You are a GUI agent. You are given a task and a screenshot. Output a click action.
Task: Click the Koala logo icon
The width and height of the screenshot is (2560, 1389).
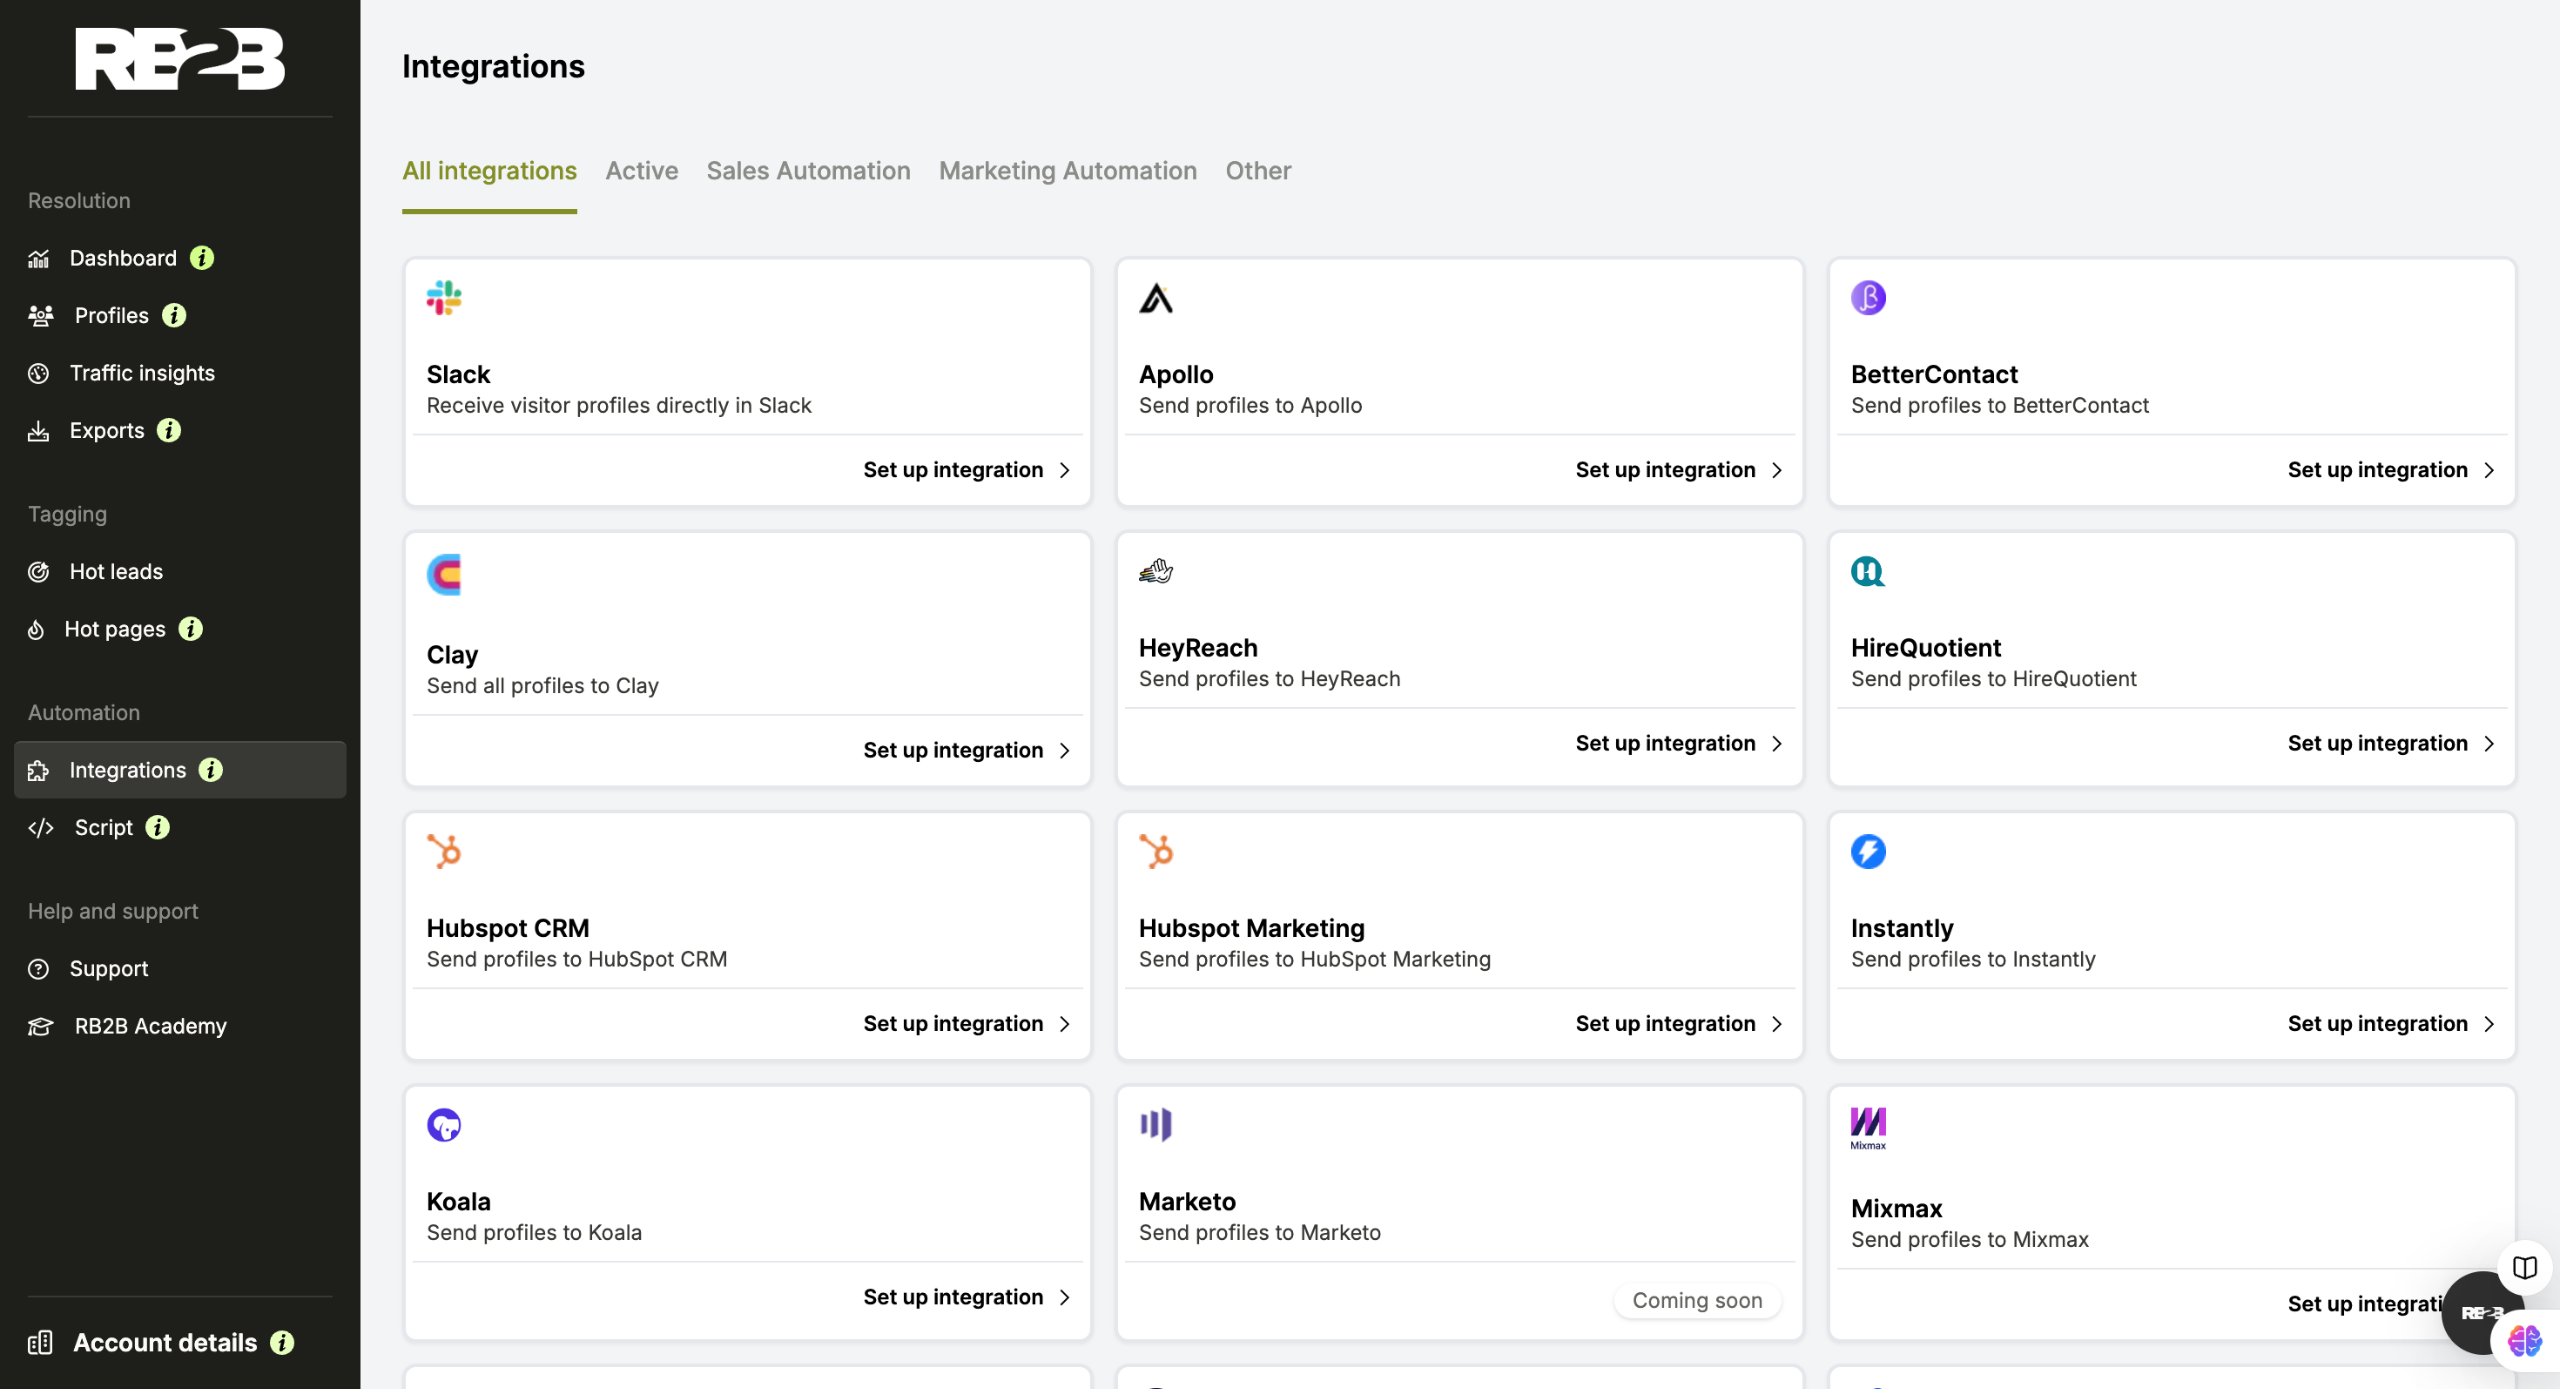click(x=443, y=1125)
